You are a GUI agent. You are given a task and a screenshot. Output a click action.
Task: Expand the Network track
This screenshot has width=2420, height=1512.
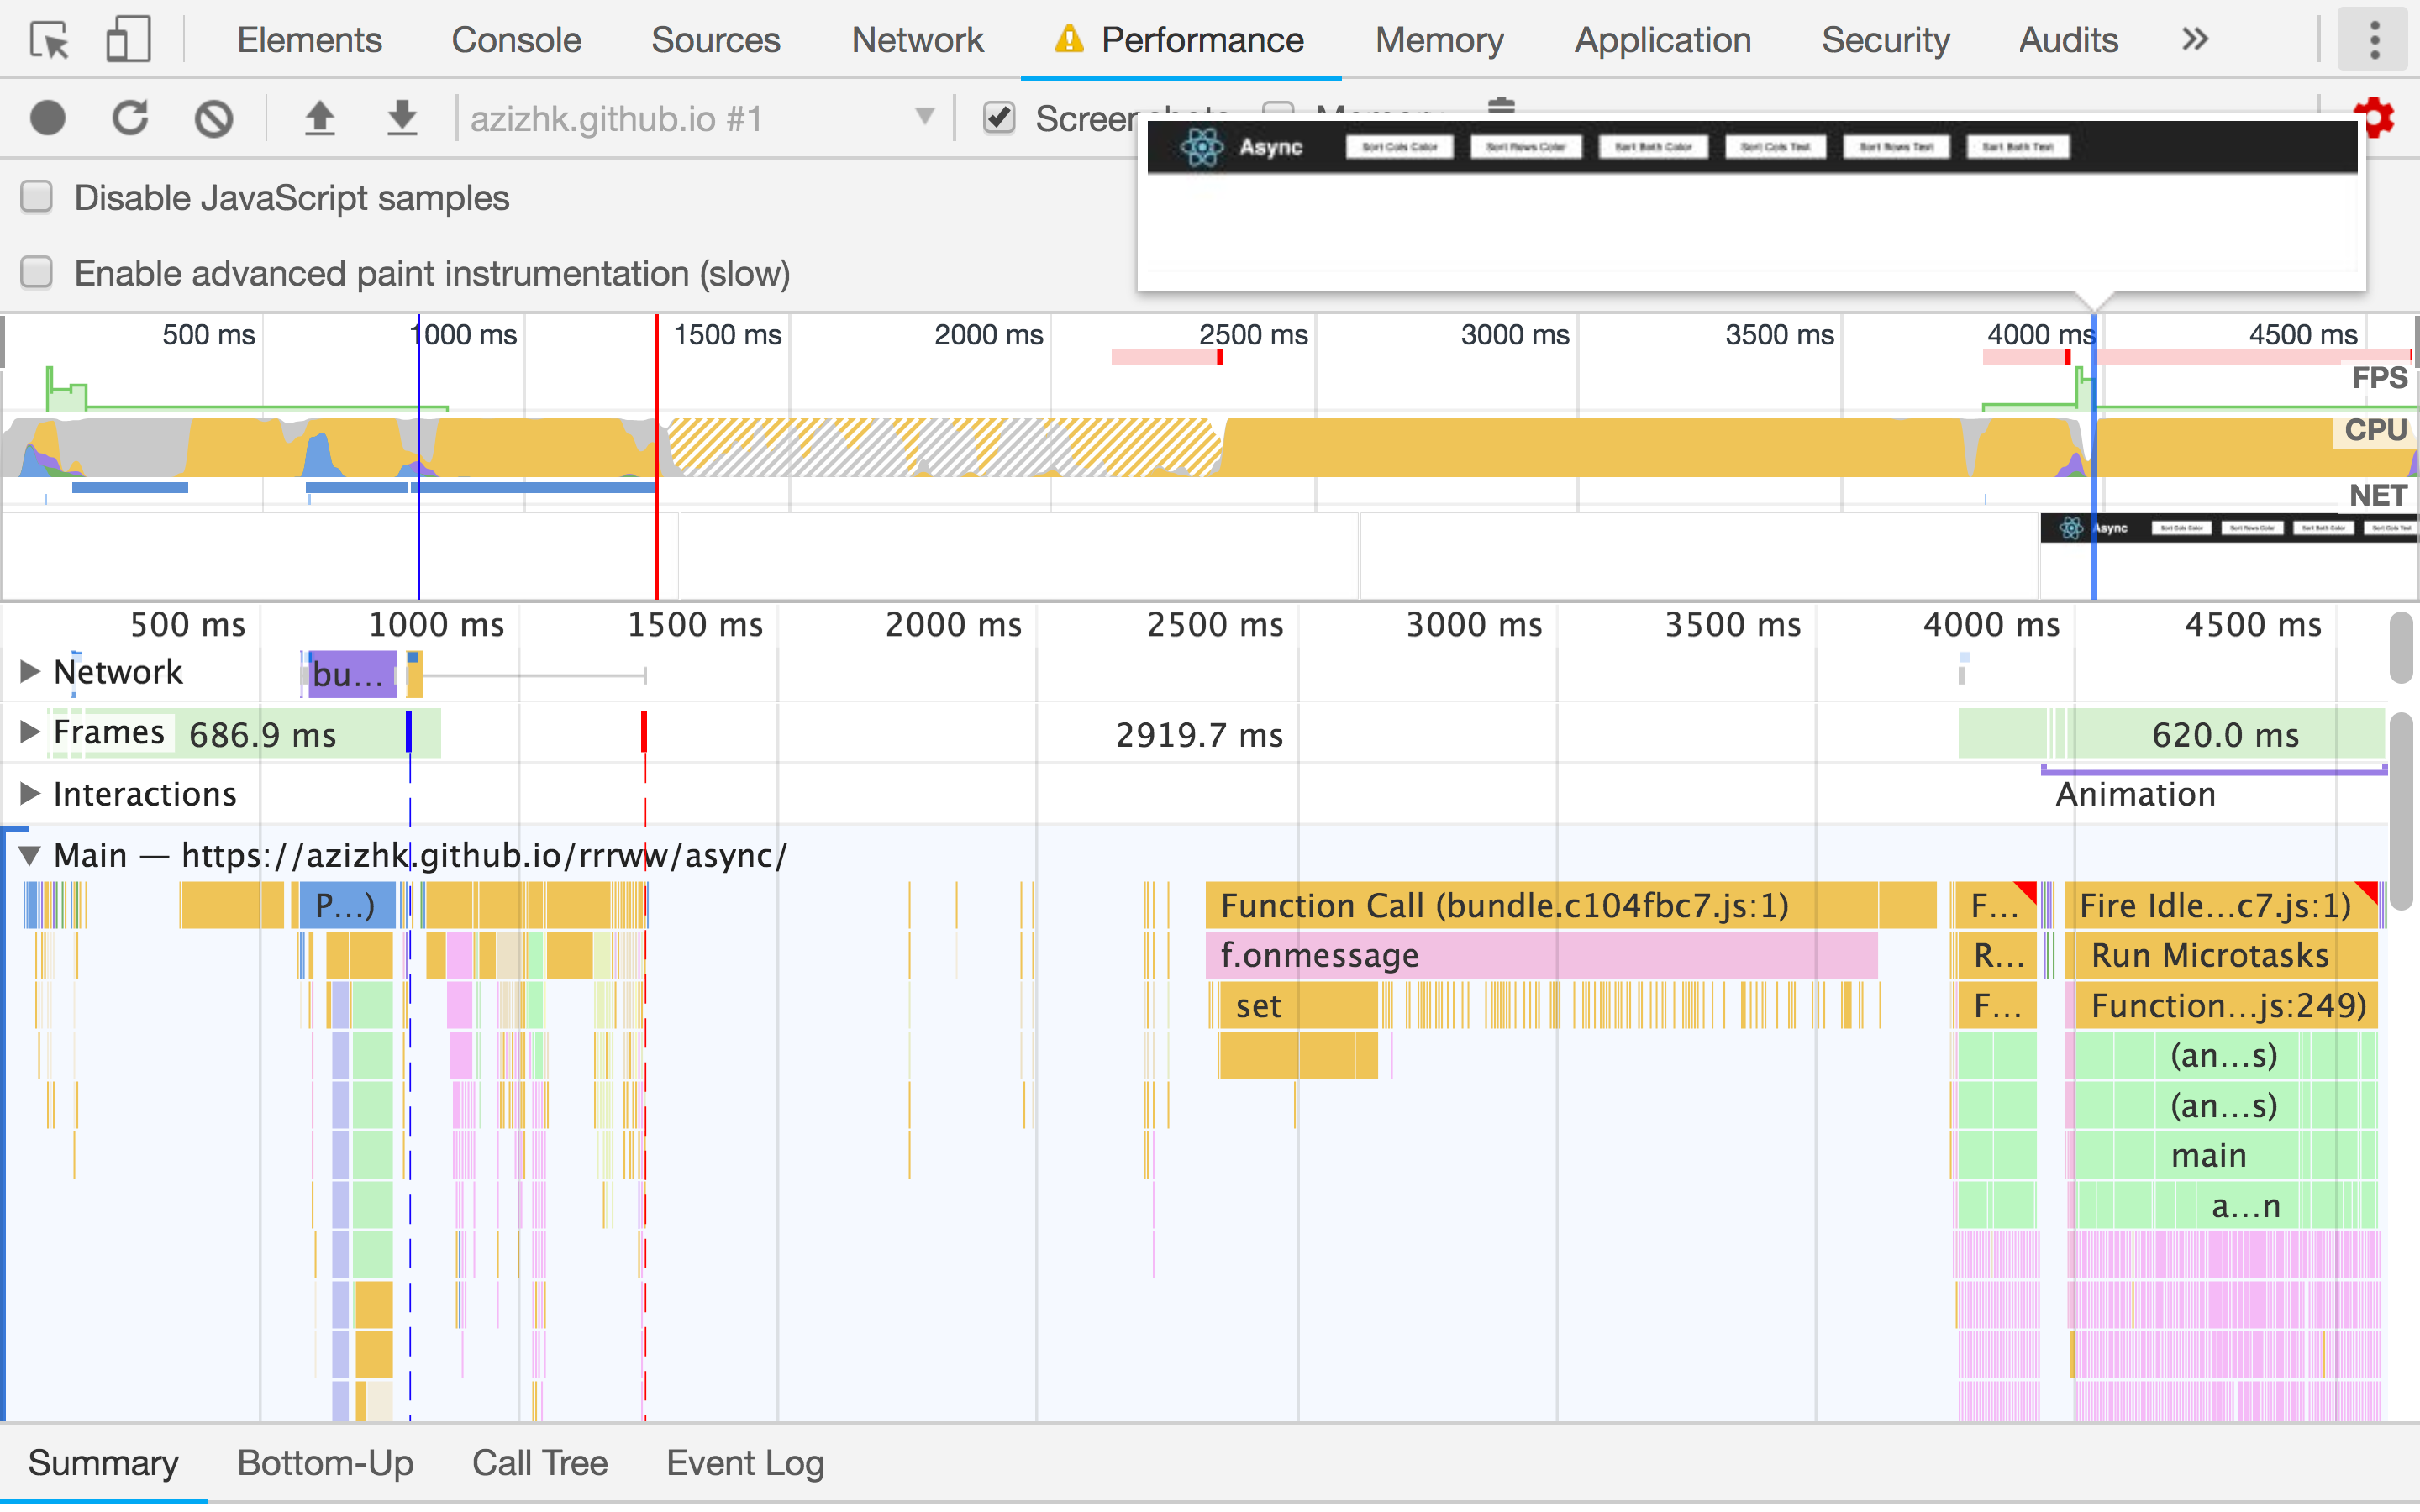[x=30, y=672]
